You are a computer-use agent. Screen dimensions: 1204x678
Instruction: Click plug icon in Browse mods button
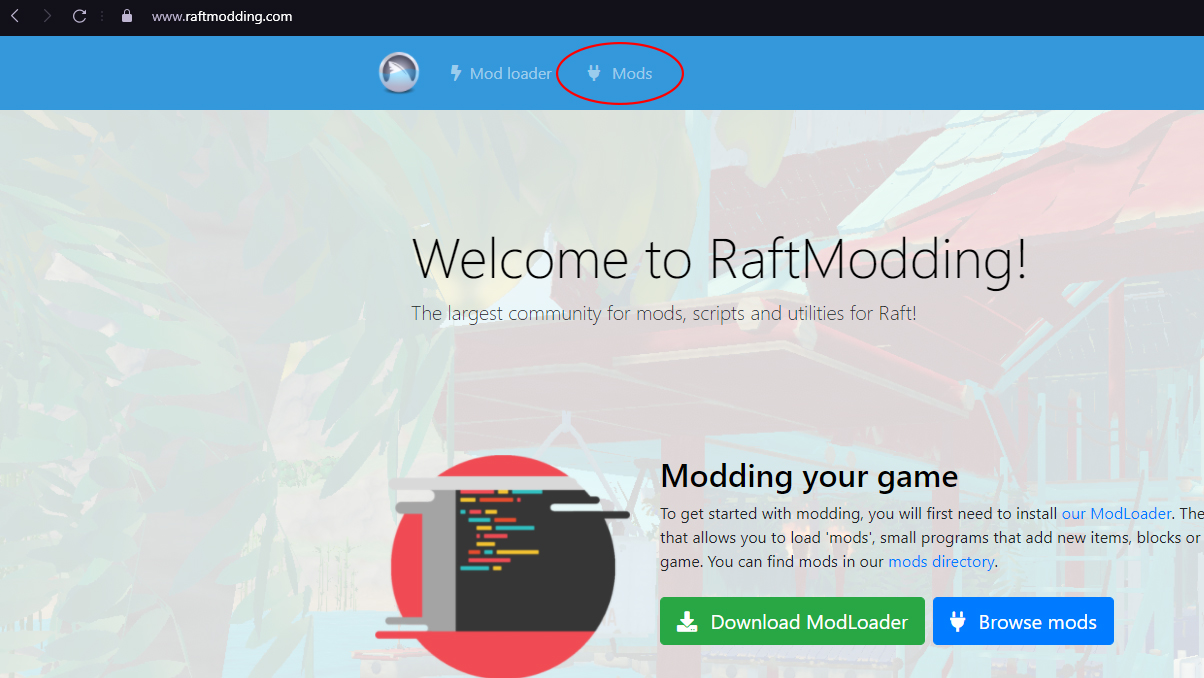[957, 622]
